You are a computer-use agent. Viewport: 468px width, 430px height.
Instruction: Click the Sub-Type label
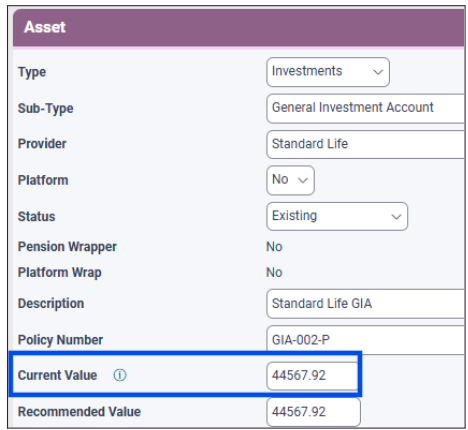click(x=45, y=108)
